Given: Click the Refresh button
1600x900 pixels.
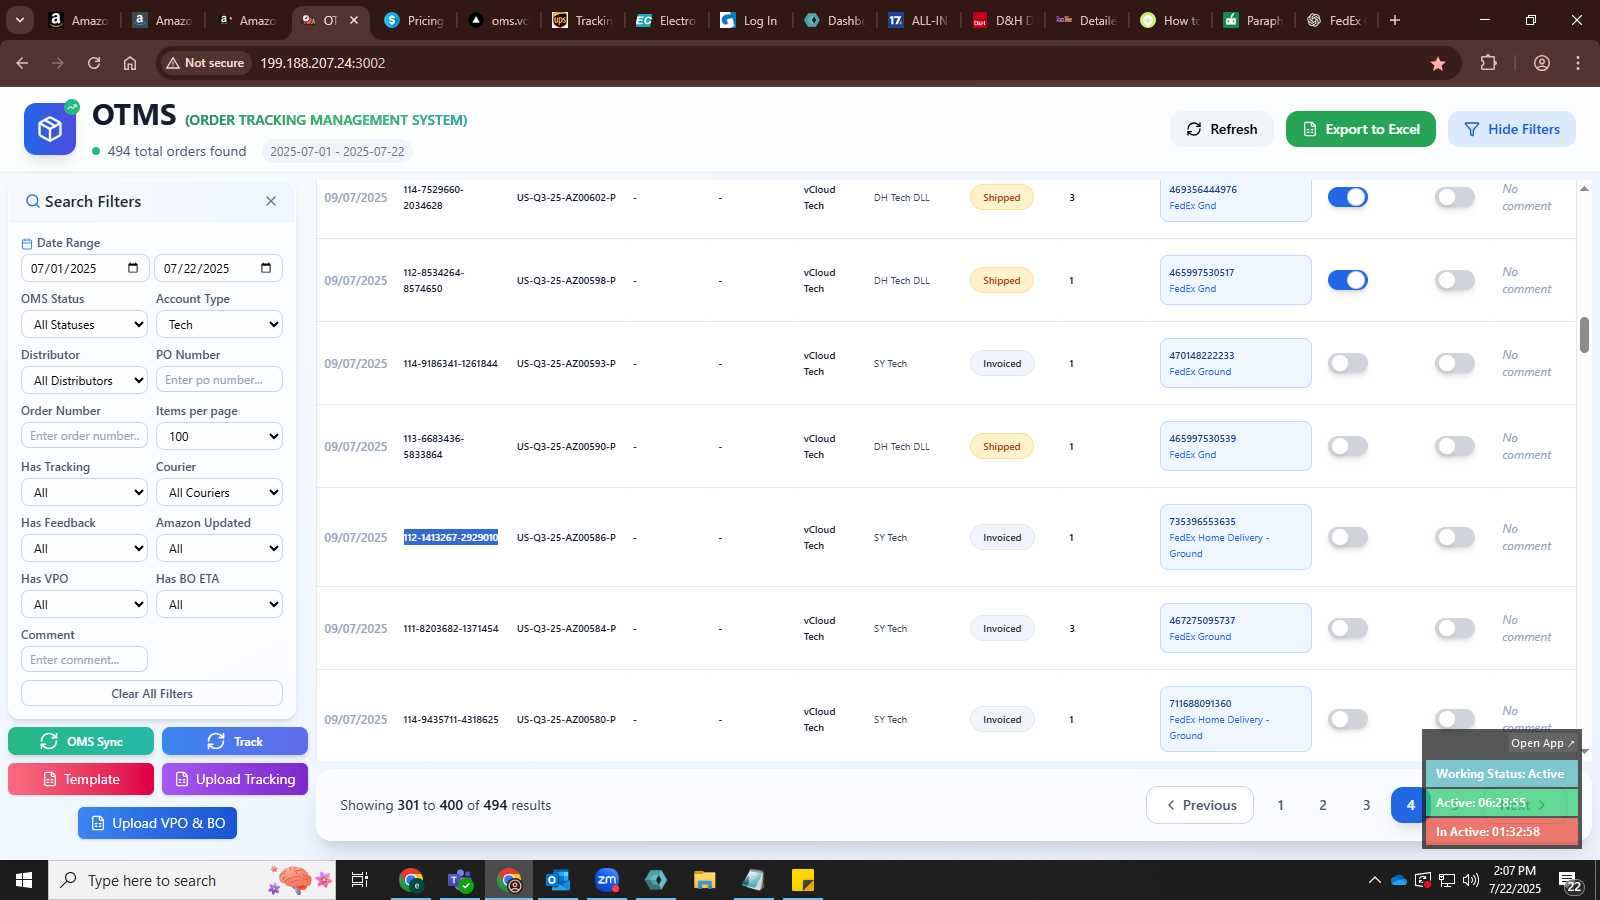Looking at the screenshot, I should 1222,129.
